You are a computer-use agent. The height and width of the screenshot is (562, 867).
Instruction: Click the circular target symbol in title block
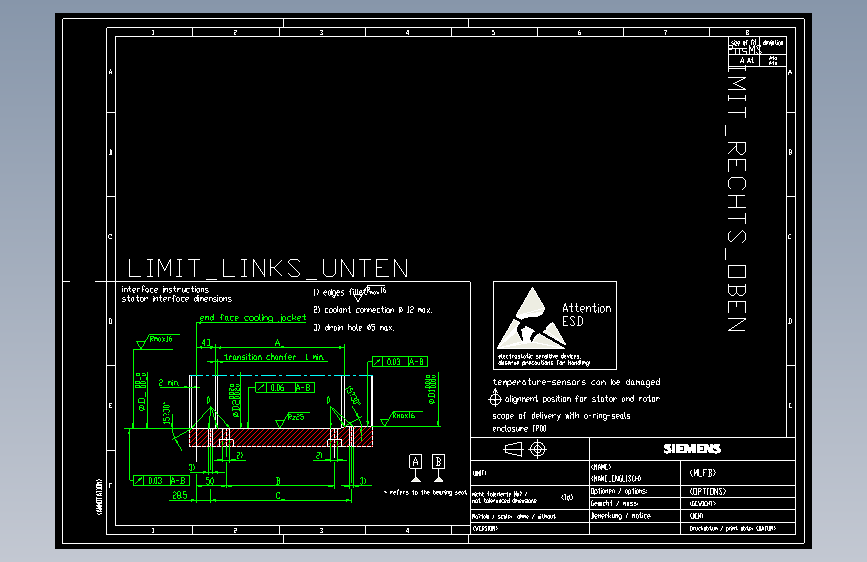tap(537, 449)
